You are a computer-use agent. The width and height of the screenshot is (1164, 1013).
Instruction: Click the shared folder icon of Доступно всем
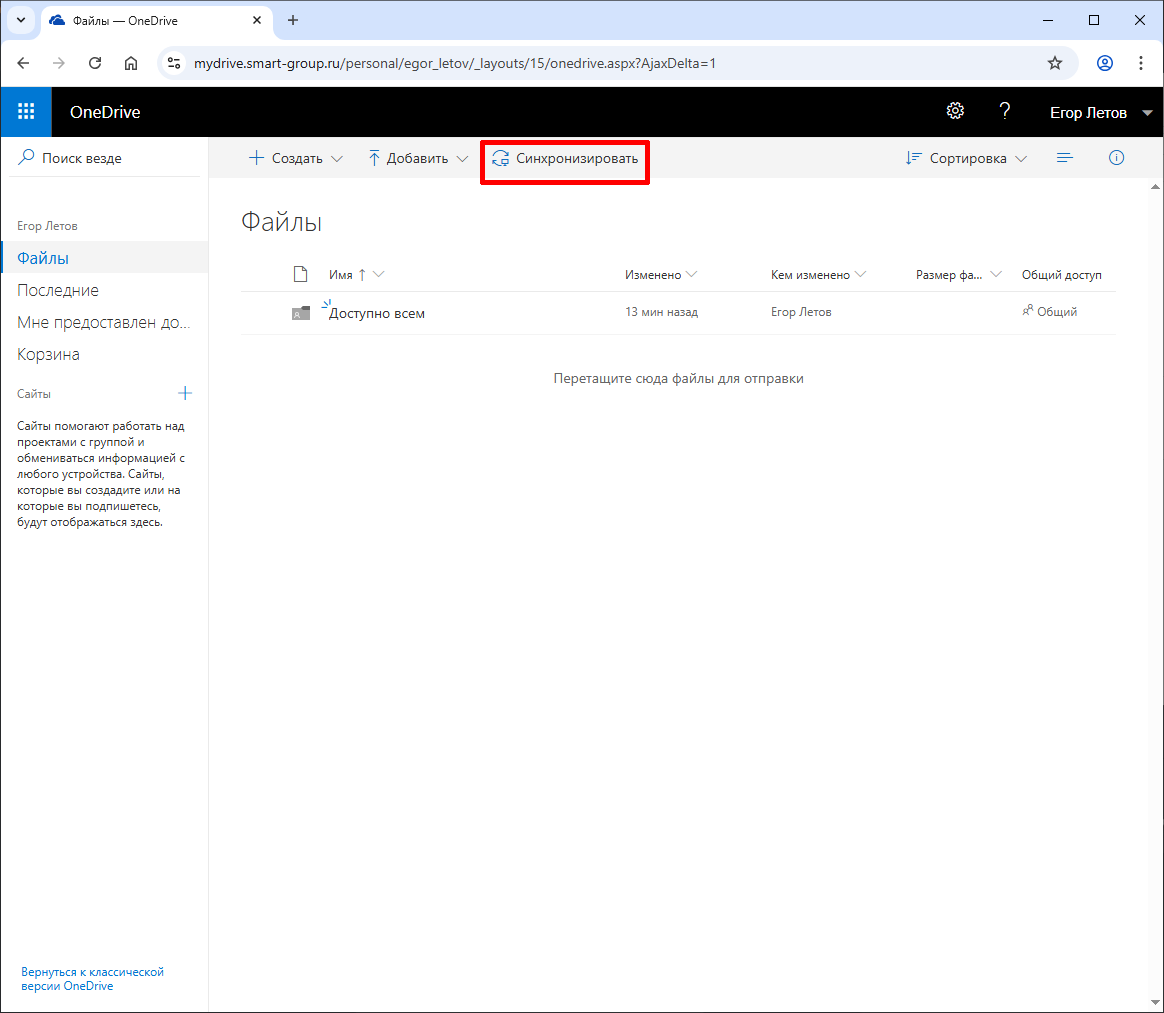tap(300, 313)
